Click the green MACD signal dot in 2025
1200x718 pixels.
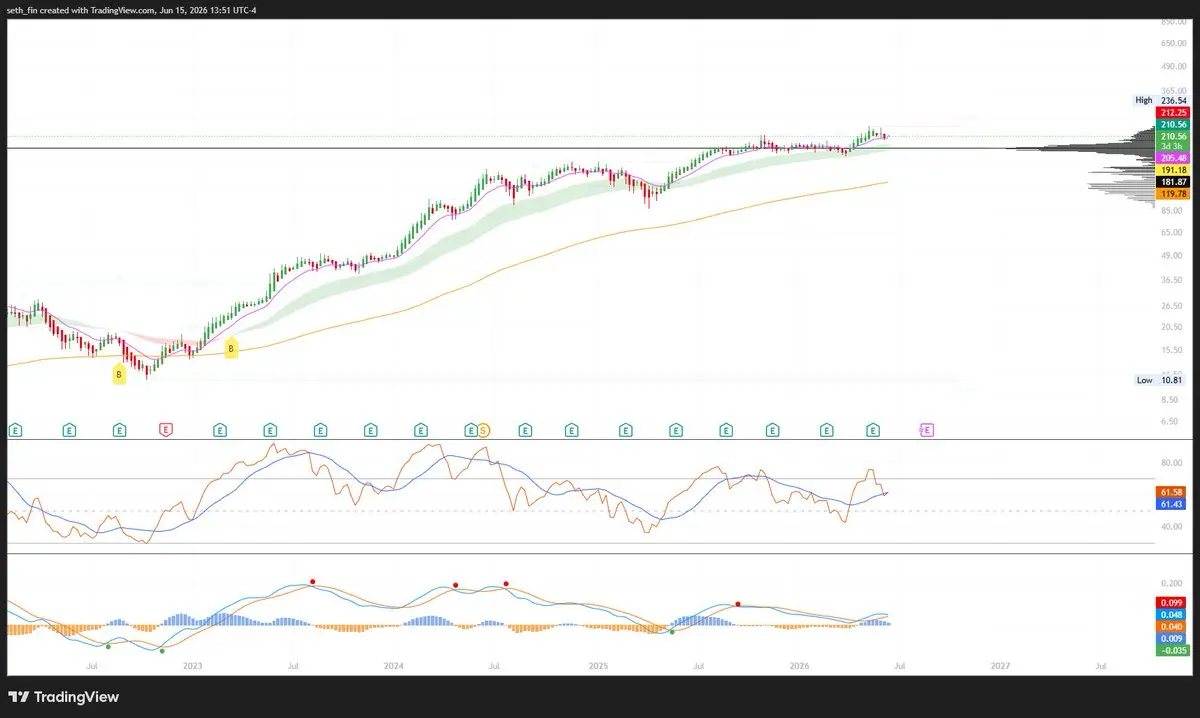pyautogui.click(x=672, y=632)
